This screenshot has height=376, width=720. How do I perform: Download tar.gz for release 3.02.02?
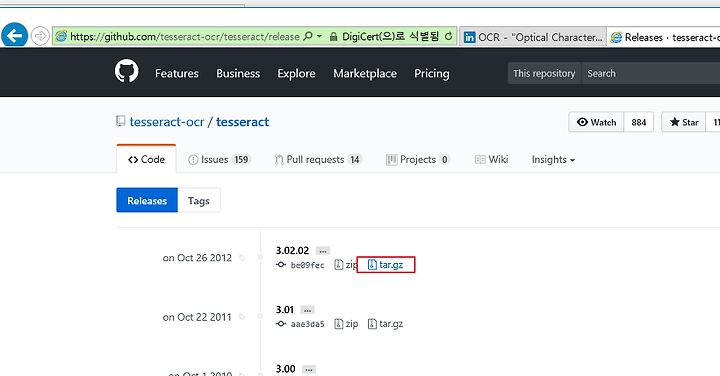coord(386,264)
